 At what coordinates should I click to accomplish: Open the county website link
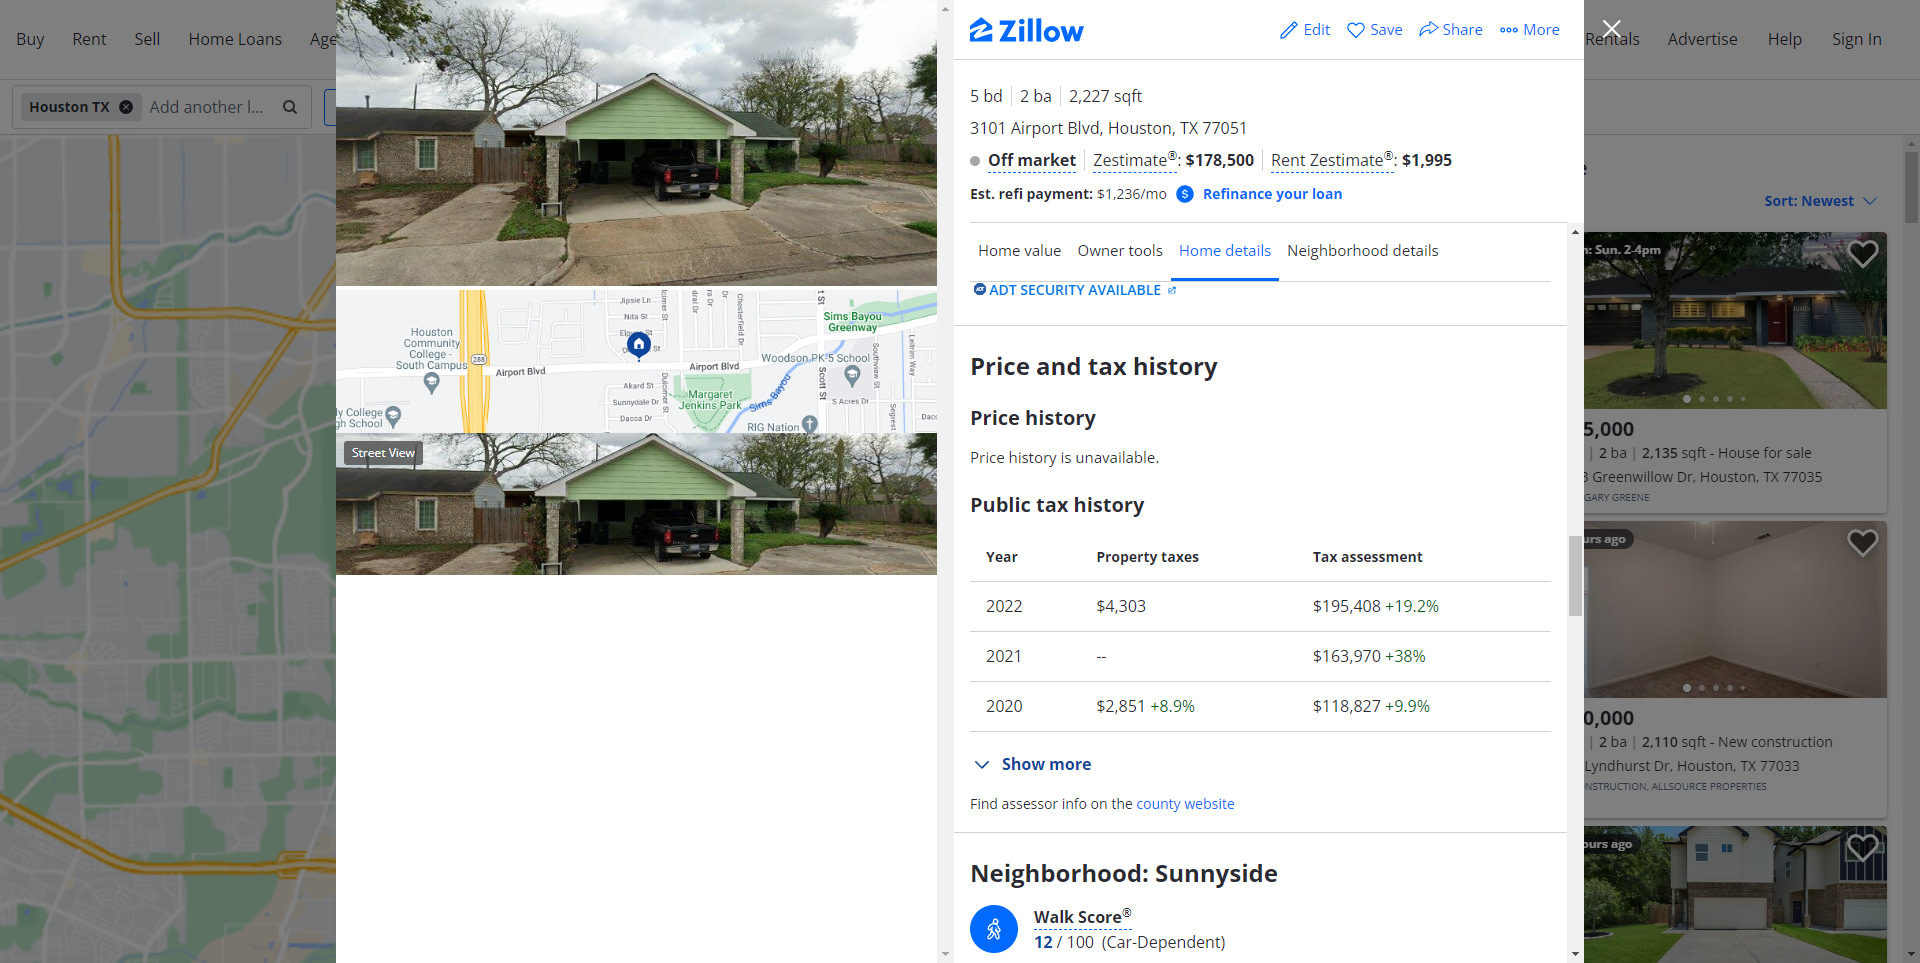[x=1185, y=804]
